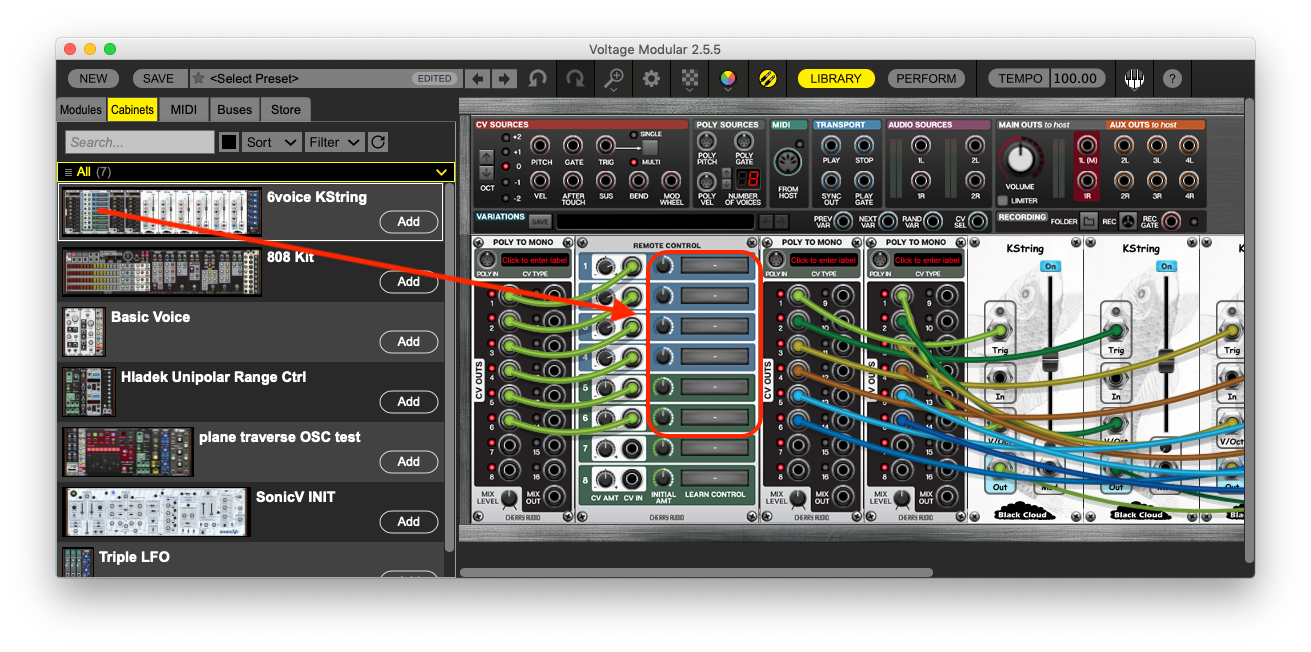
Task: Open the help question mark
Action: point(1172,78)
